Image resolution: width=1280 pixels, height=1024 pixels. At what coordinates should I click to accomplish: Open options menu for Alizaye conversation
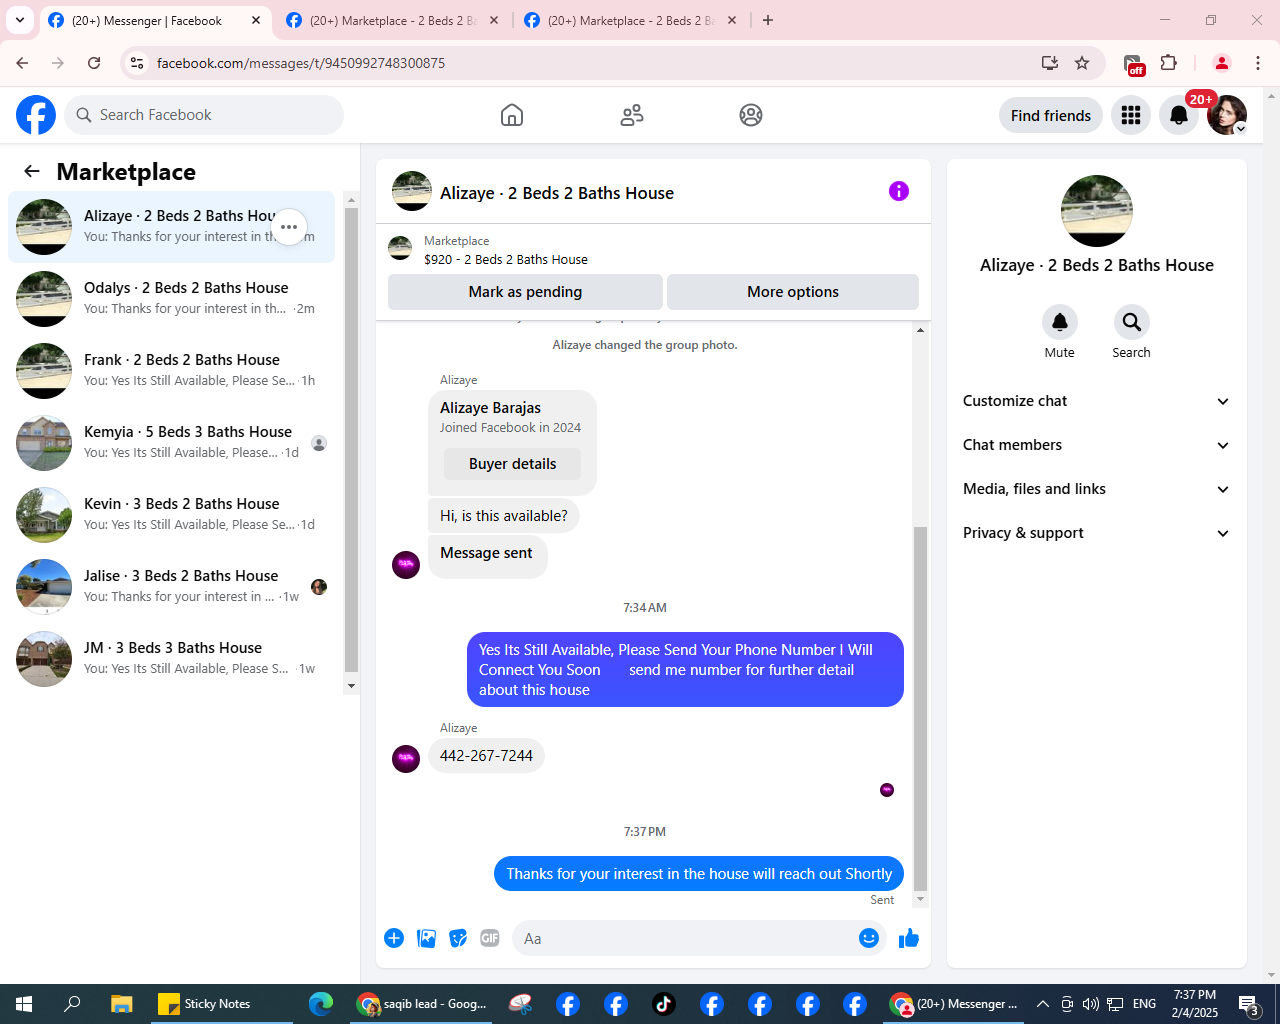click(289, 227)
